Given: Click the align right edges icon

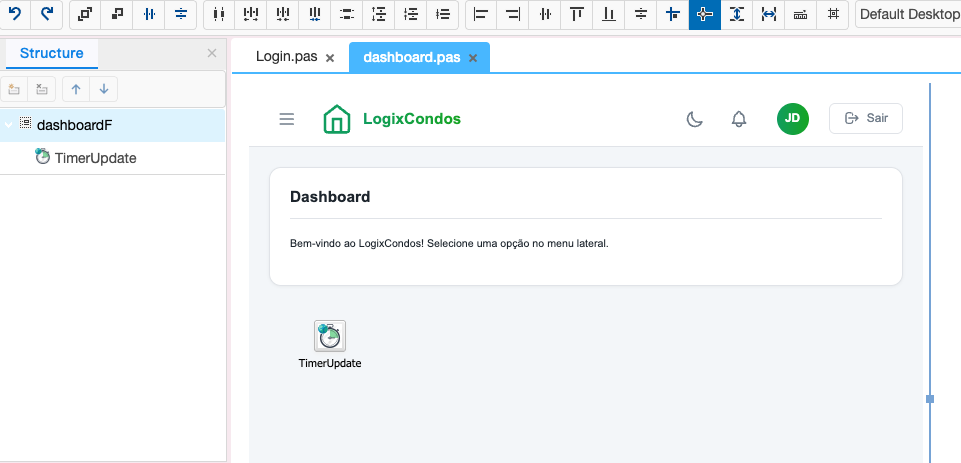Looking at the screenshot, I should click(x=512, y=14).
